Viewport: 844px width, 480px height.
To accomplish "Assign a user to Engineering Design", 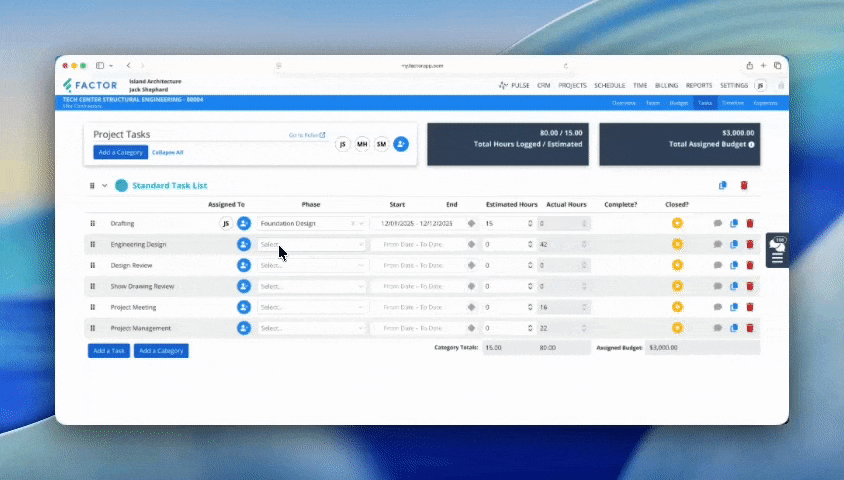I will 244,244.
